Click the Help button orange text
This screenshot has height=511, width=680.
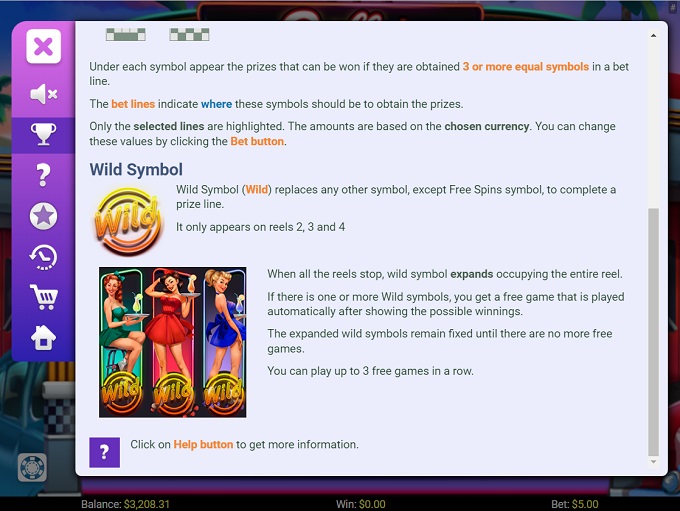[203, 445]
